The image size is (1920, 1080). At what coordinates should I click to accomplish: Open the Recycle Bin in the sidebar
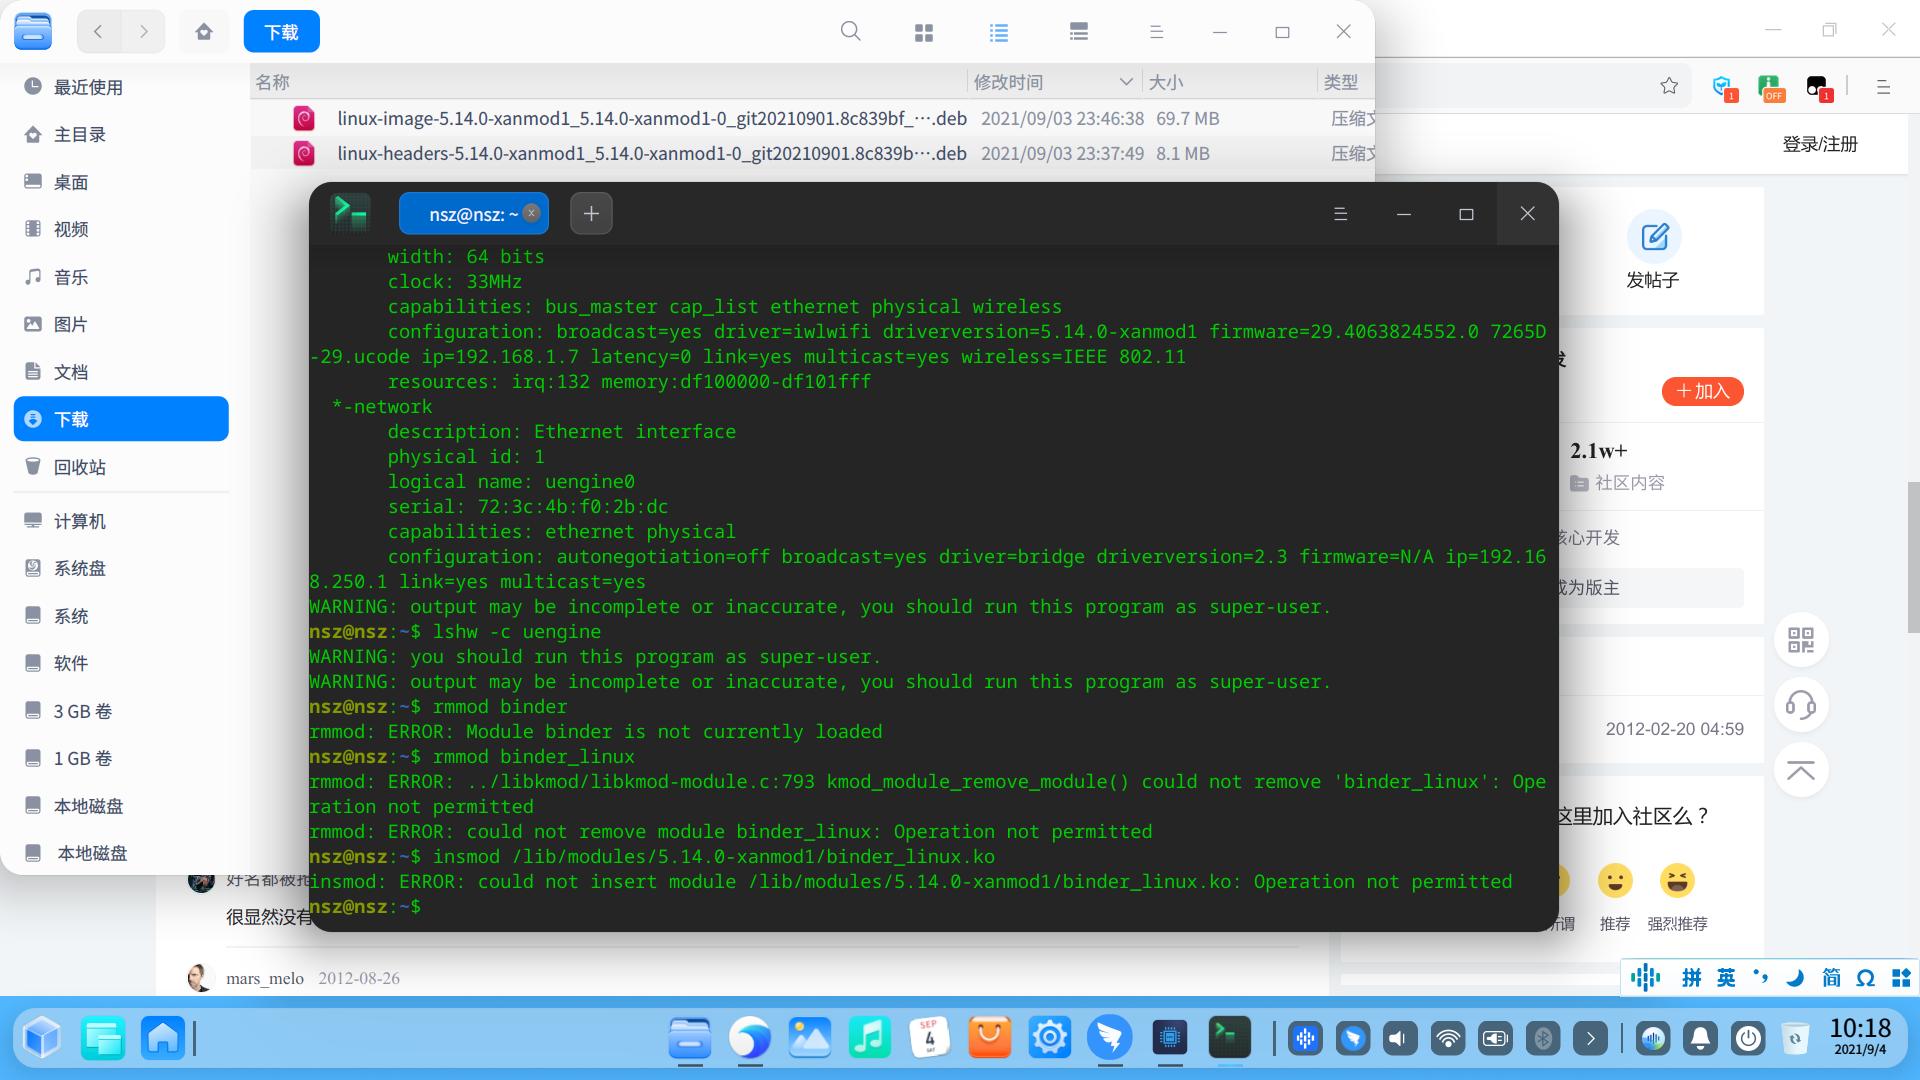pos(80,467)
